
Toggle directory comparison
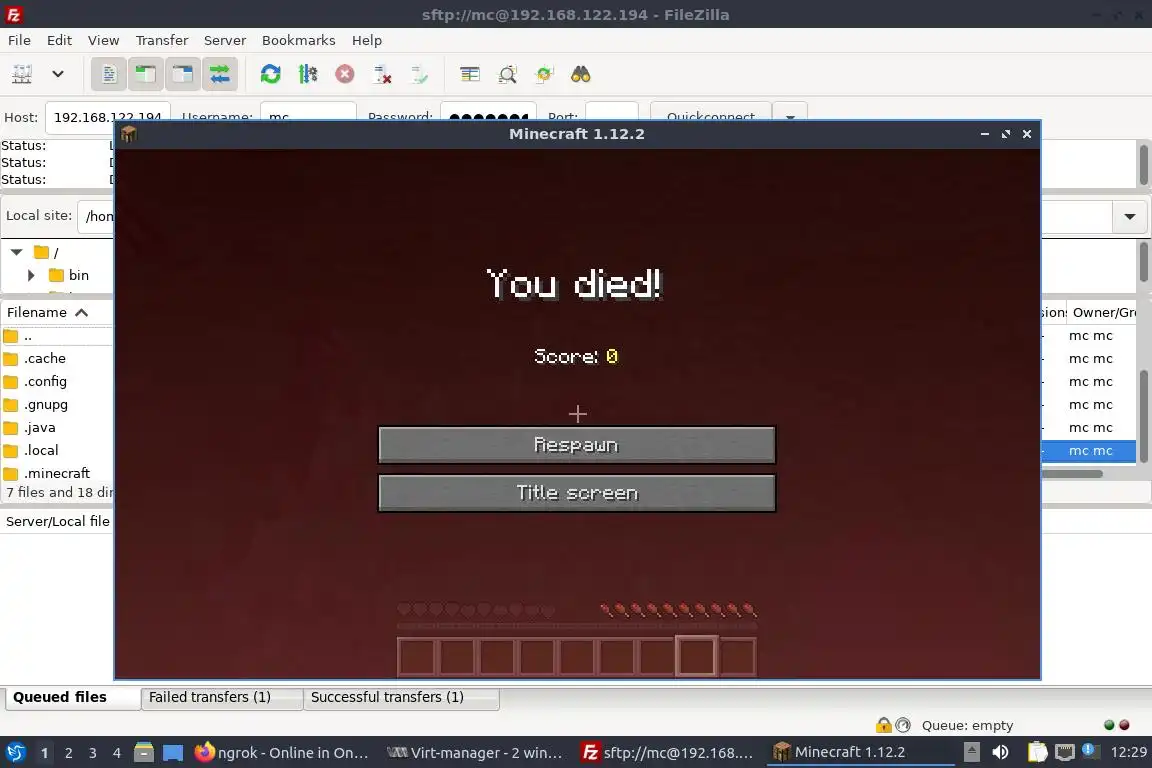coord(507,74)
